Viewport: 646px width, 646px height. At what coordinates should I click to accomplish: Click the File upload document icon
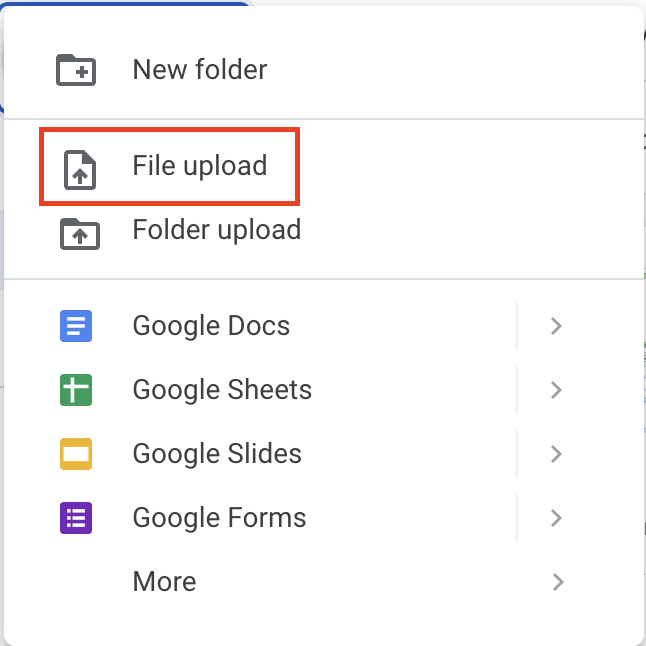point(80,170)
